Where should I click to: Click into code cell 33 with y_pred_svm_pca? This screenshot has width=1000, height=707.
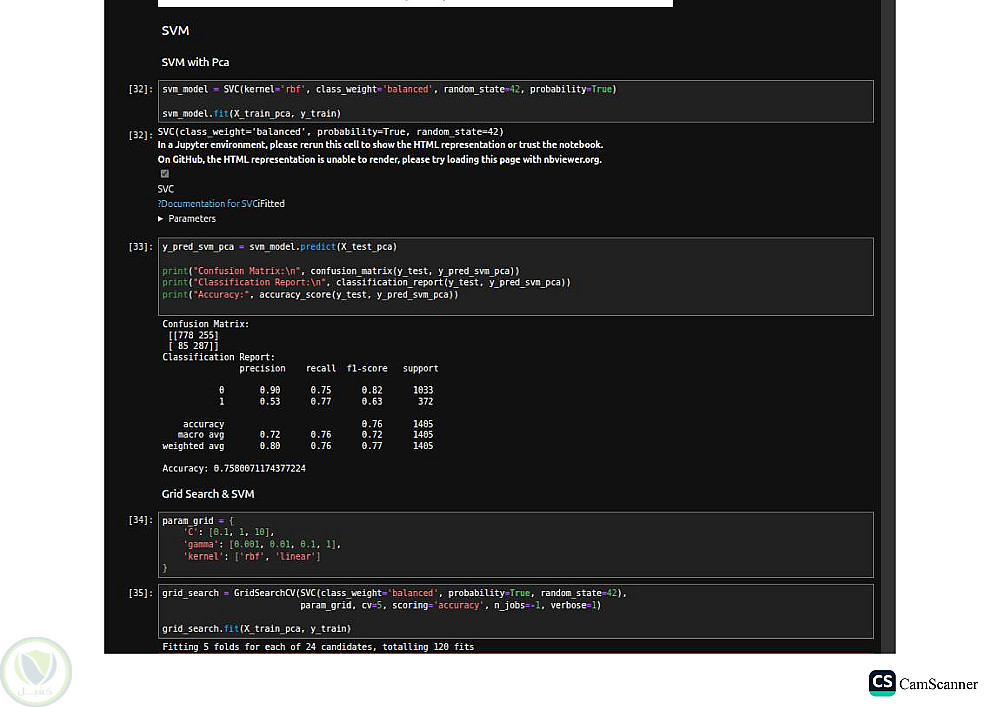(515, 277)
